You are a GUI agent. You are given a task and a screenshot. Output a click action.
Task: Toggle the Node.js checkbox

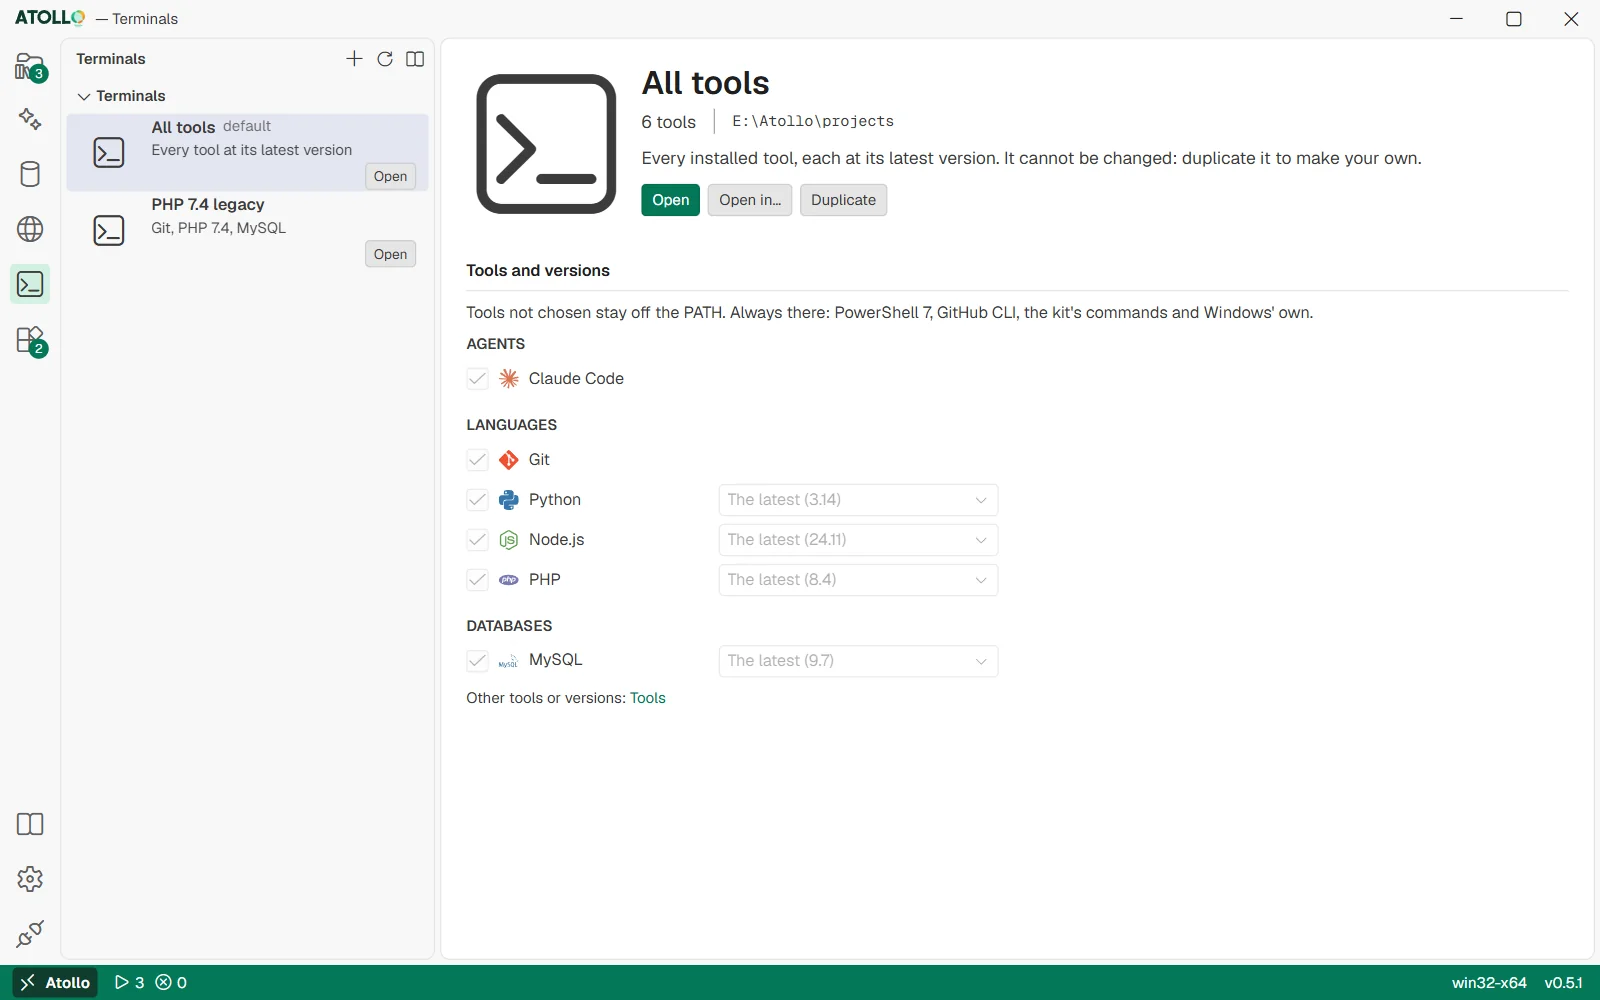[x=477, y=540]
